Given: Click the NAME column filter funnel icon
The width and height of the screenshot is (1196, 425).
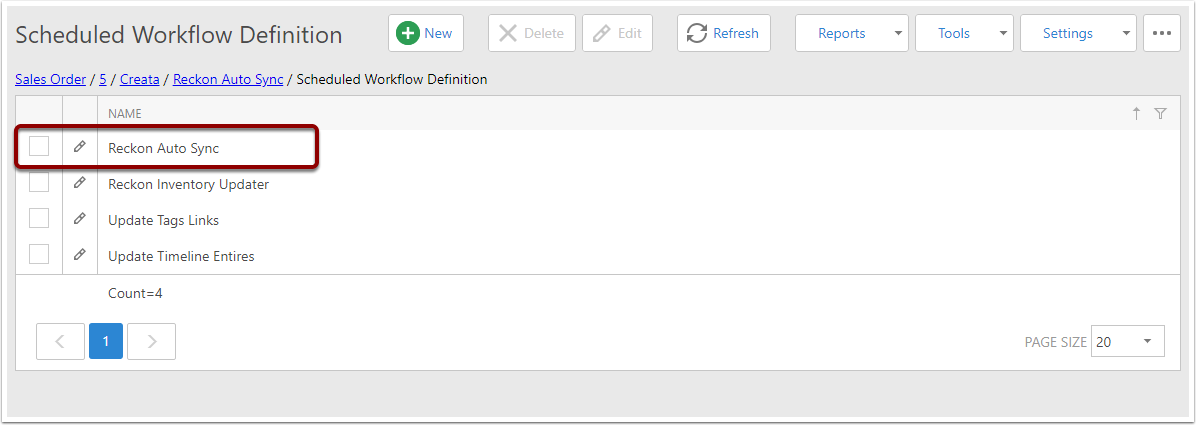Looking at the screenshot, I should (x=1160, y=114).
